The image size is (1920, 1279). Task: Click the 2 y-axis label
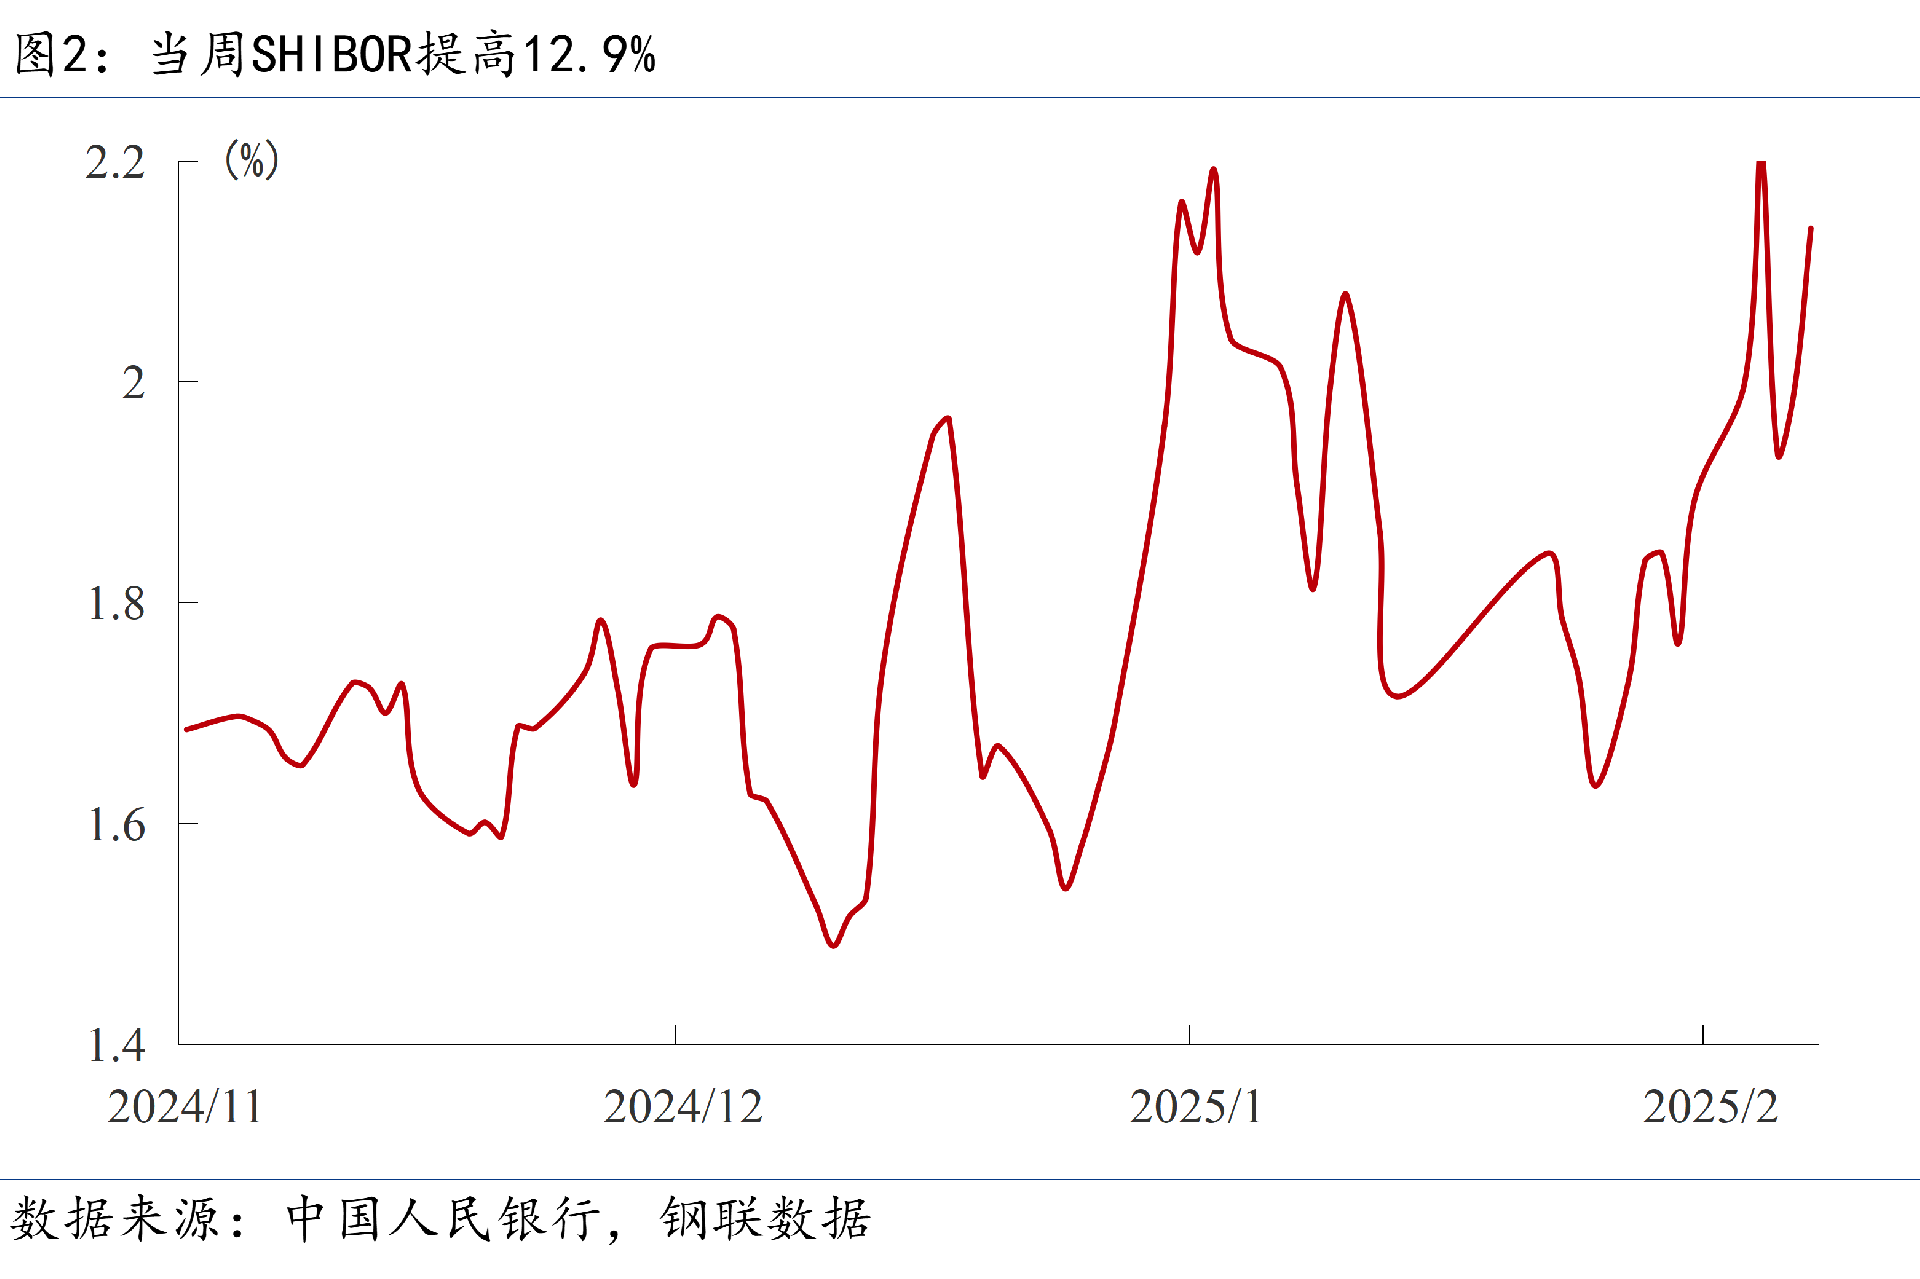133,383
